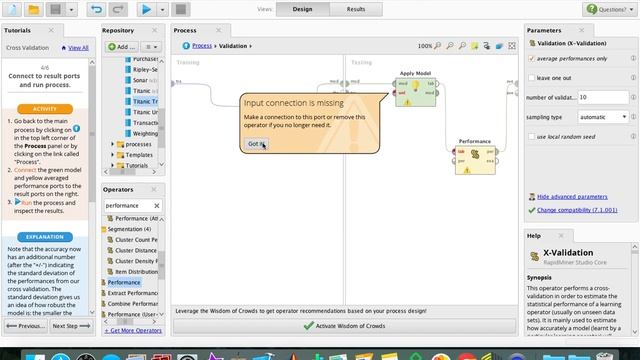Open the save options dropdown arrow

click(71, 9)
